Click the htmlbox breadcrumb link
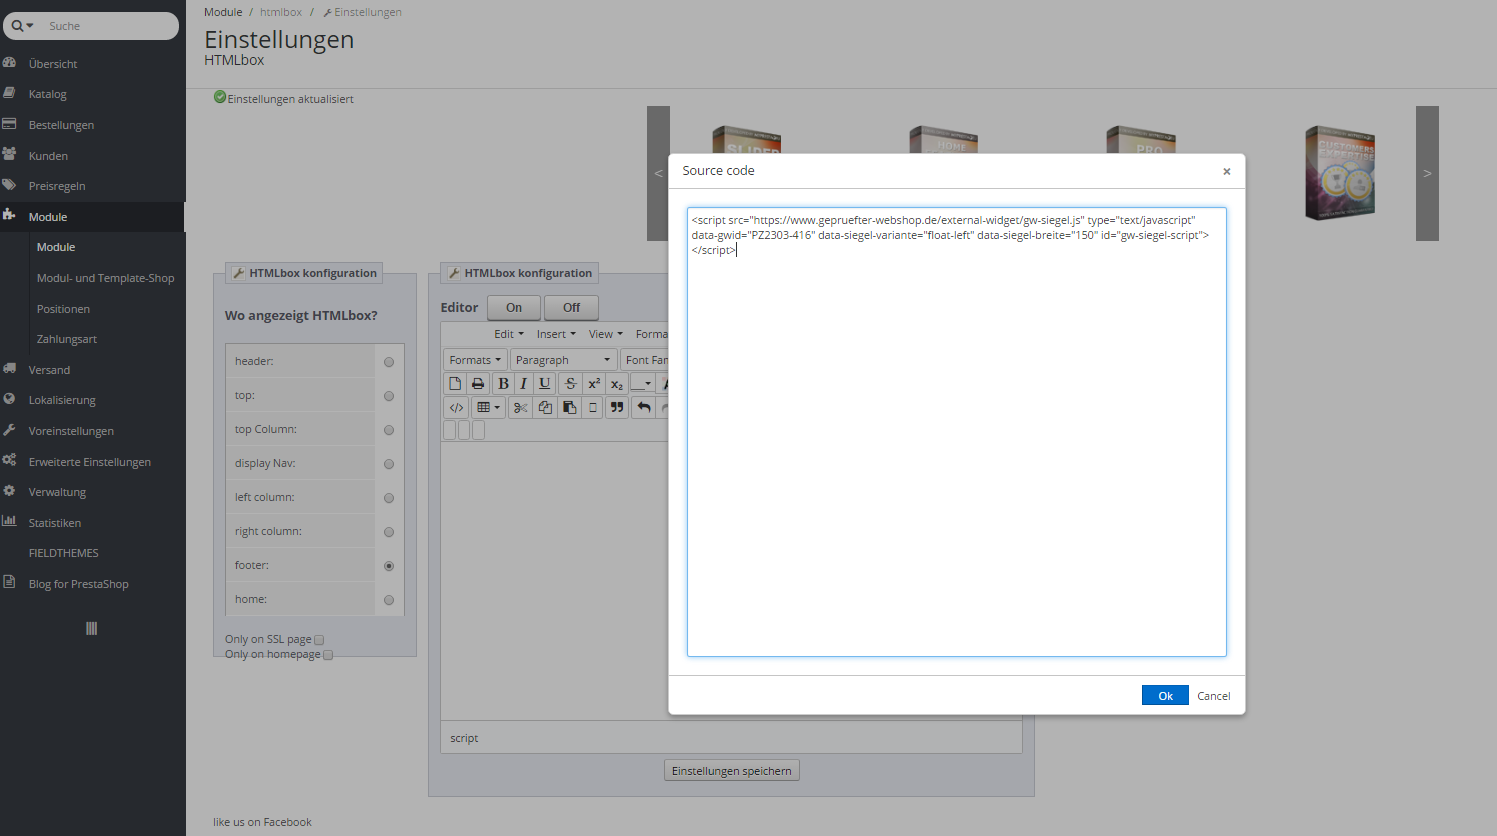 281,12
